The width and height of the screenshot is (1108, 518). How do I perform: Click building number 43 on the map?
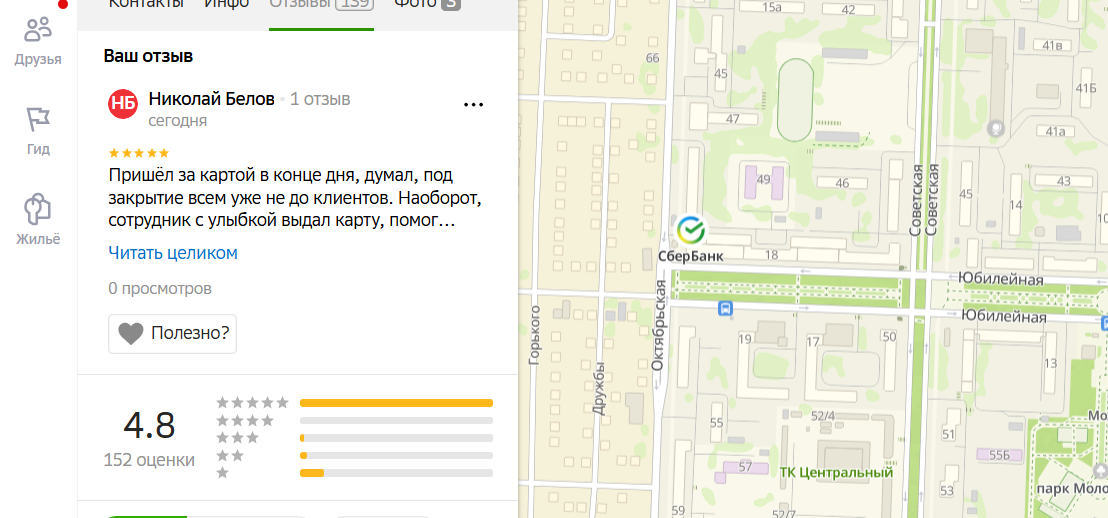(1063, 181)
